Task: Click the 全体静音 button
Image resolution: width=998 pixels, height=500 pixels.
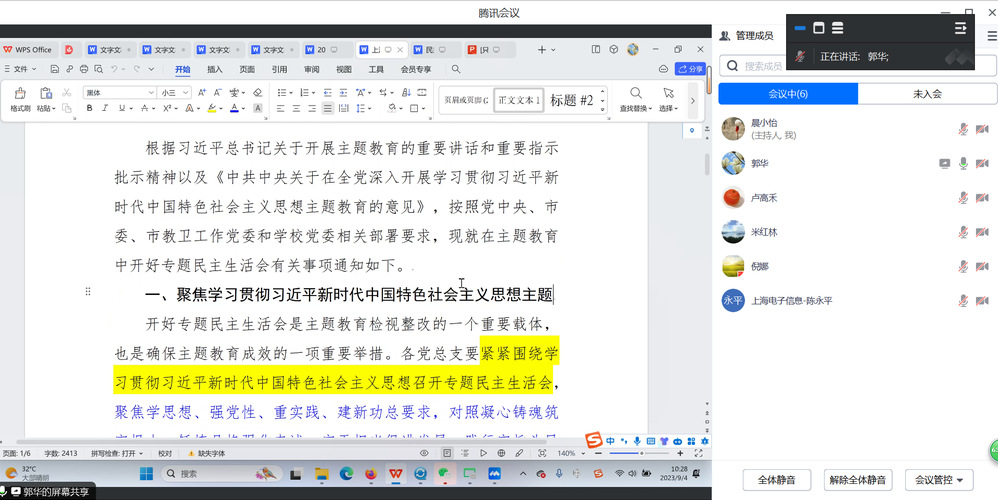Action: coord(776,480)
